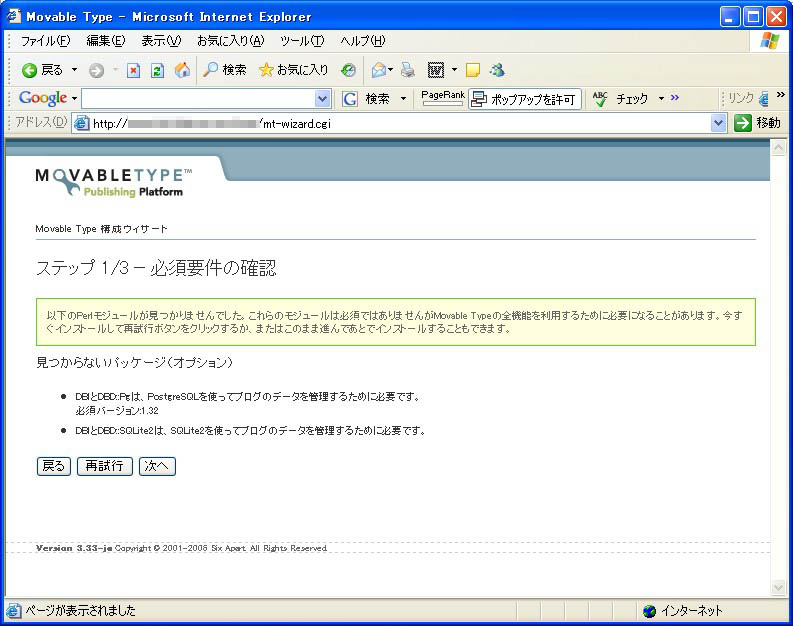Refresh the page using the green arrows icon
The width and height of the screenshot is (793, 626).
tap(157, 70)
